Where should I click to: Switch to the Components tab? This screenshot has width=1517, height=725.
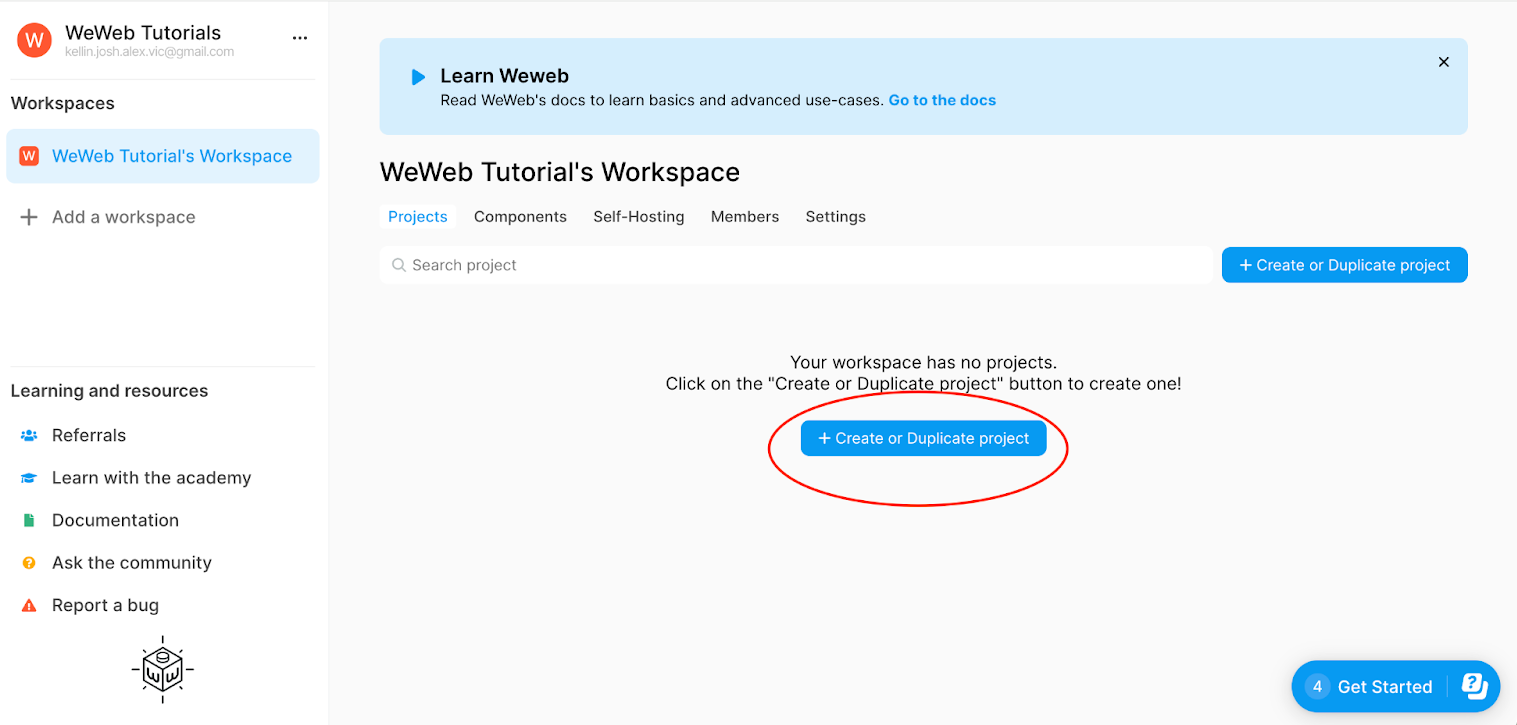click(x=520, y=216)
